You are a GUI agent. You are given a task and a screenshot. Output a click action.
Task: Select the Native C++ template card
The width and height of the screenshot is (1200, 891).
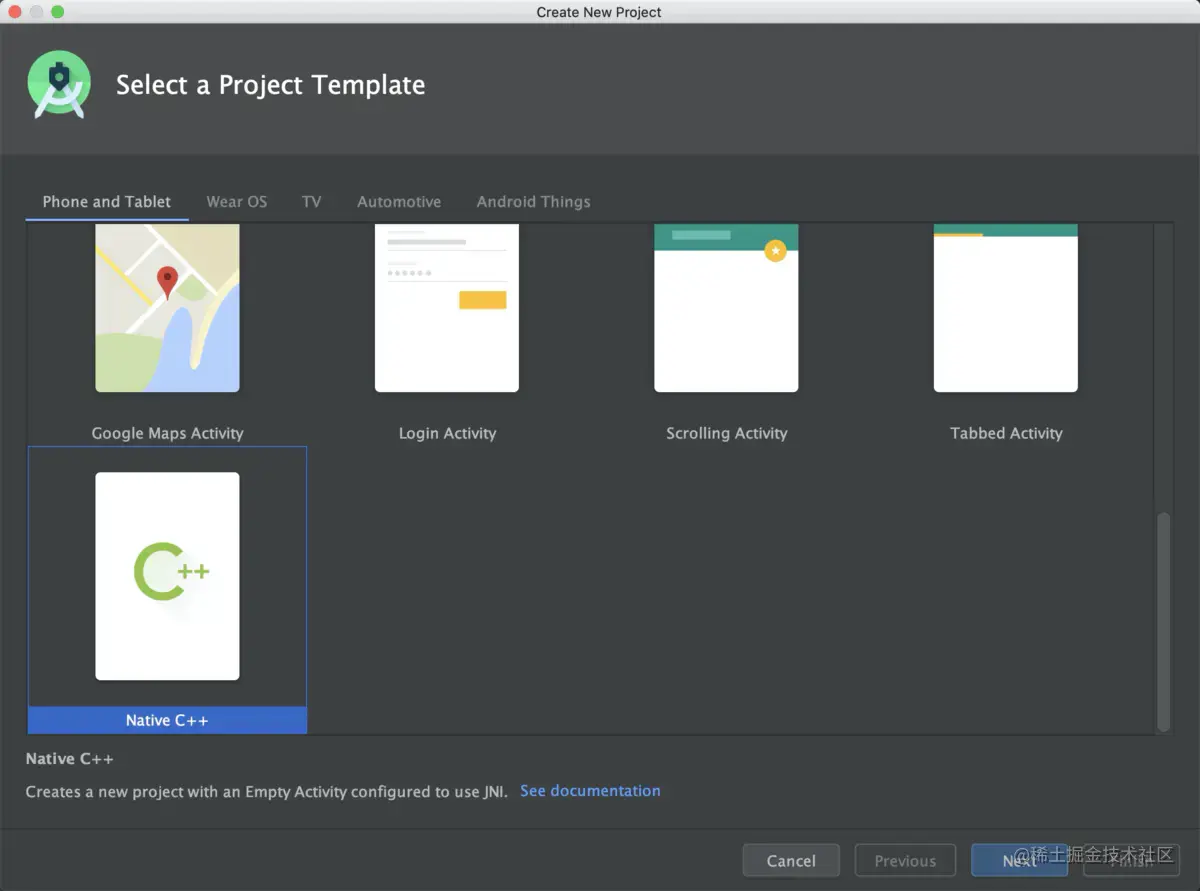pyautogui.click(x=167, y=590)
